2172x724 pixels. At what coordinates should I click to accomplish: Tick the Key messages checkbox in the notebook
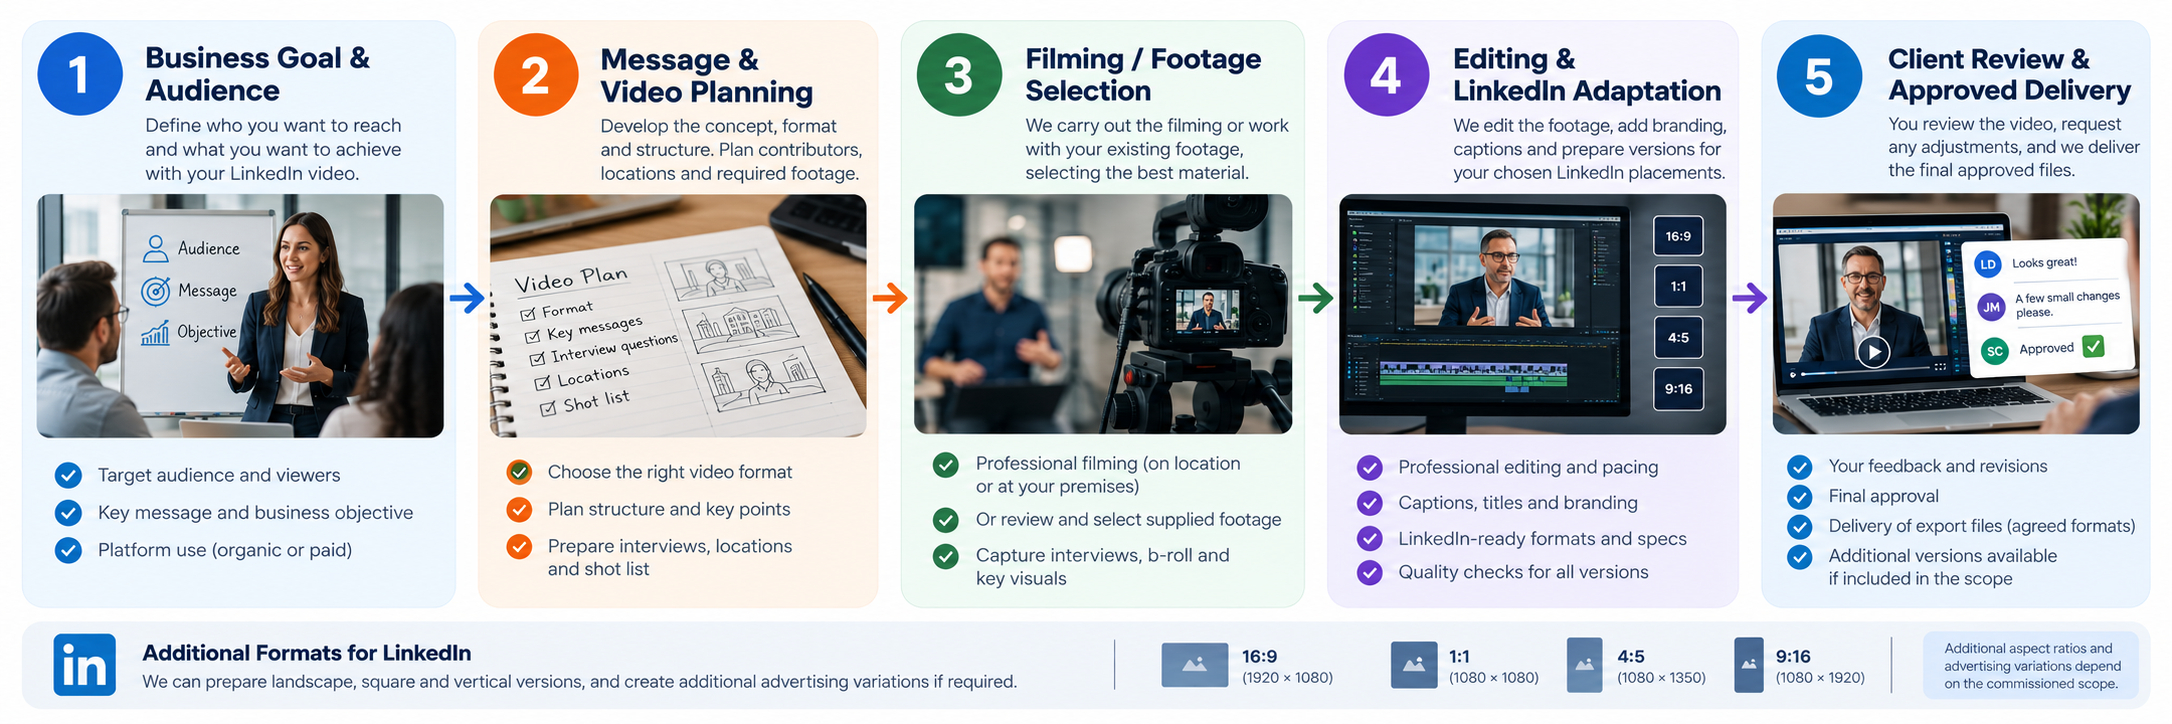tap(533, 336)
